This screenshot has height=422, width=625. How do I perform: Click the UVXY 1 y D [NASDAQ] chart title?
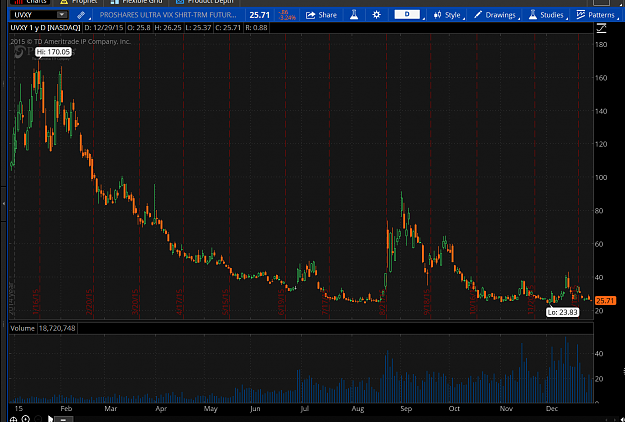[x=45, y=28]
